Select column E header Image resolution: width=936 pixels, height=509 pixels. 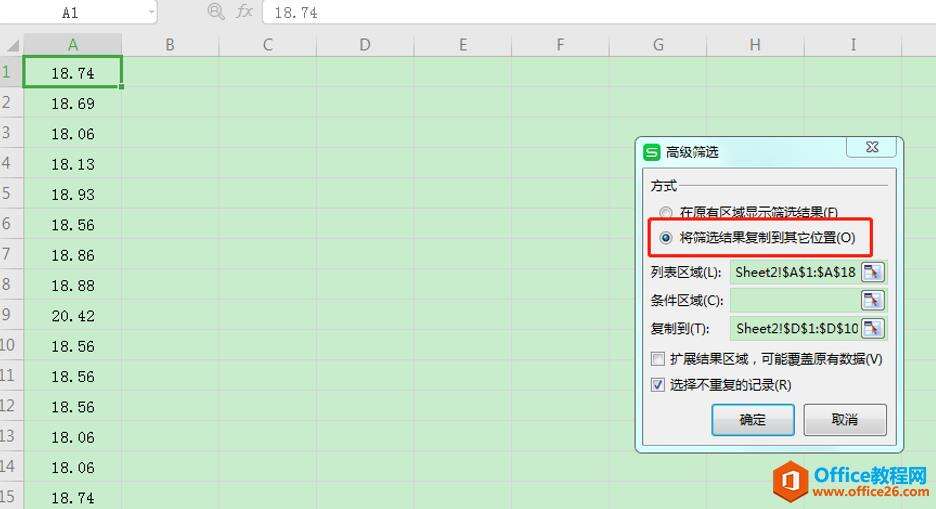(x=463, y=45)
